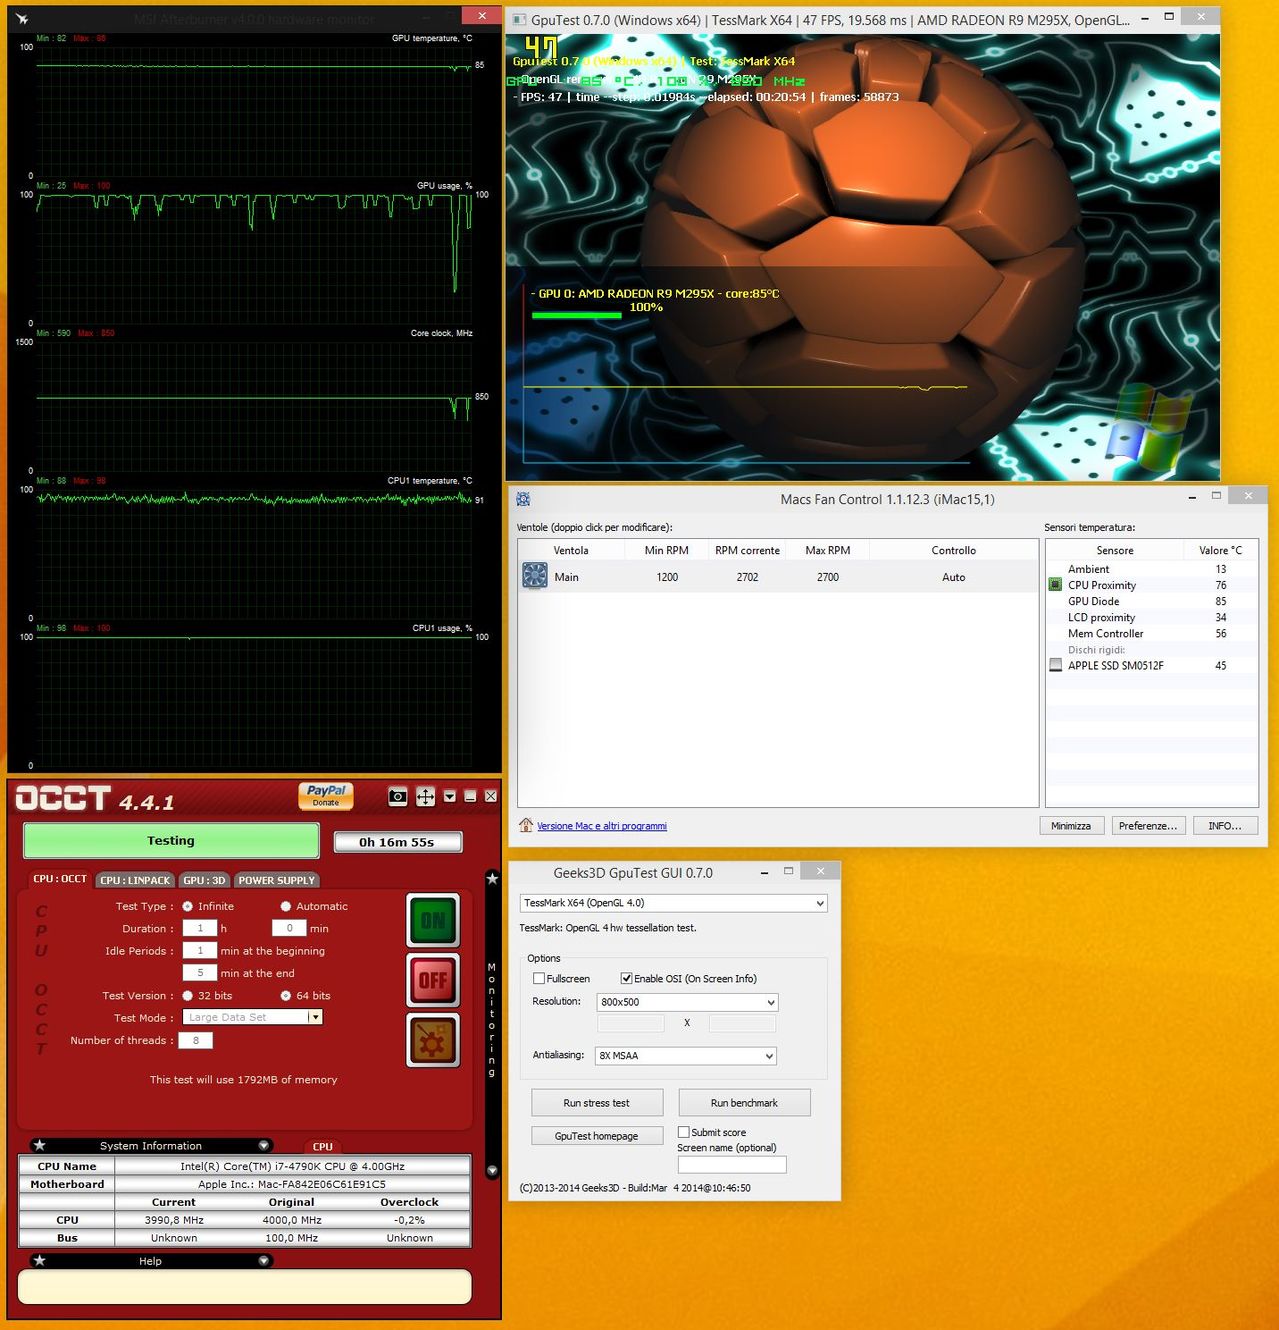Click the PayPal Donate button in OCCT
The image size is (1279, 1330).
326,796
